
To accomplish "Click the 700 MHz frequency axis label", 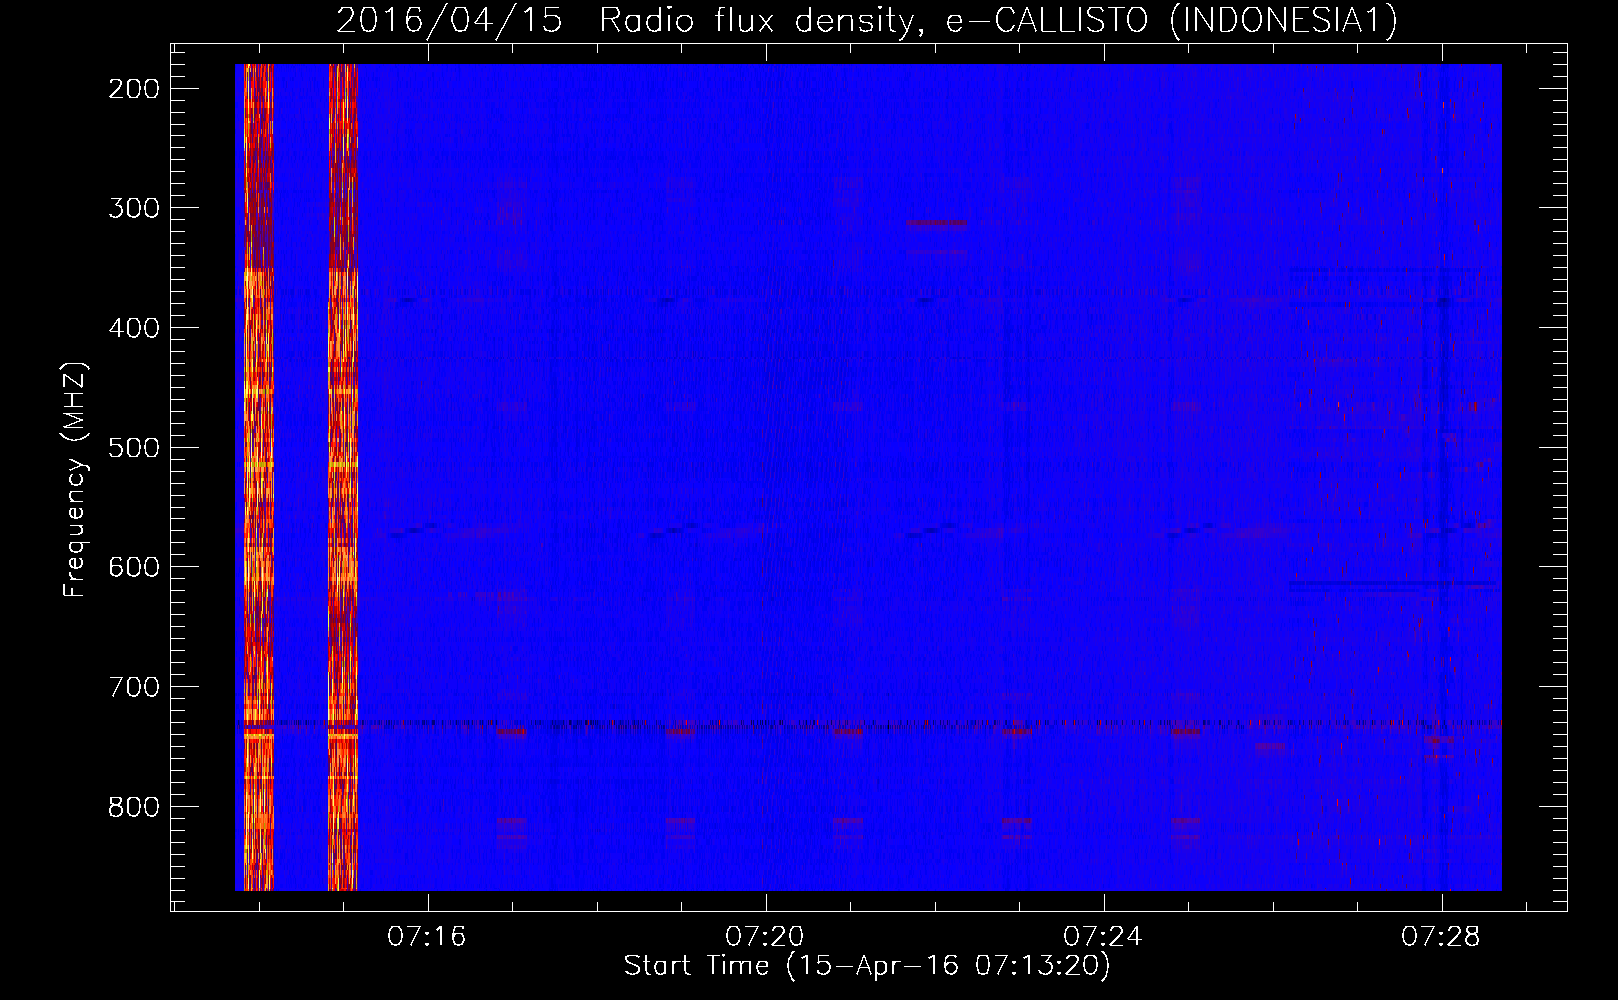I will click(133, 687).
